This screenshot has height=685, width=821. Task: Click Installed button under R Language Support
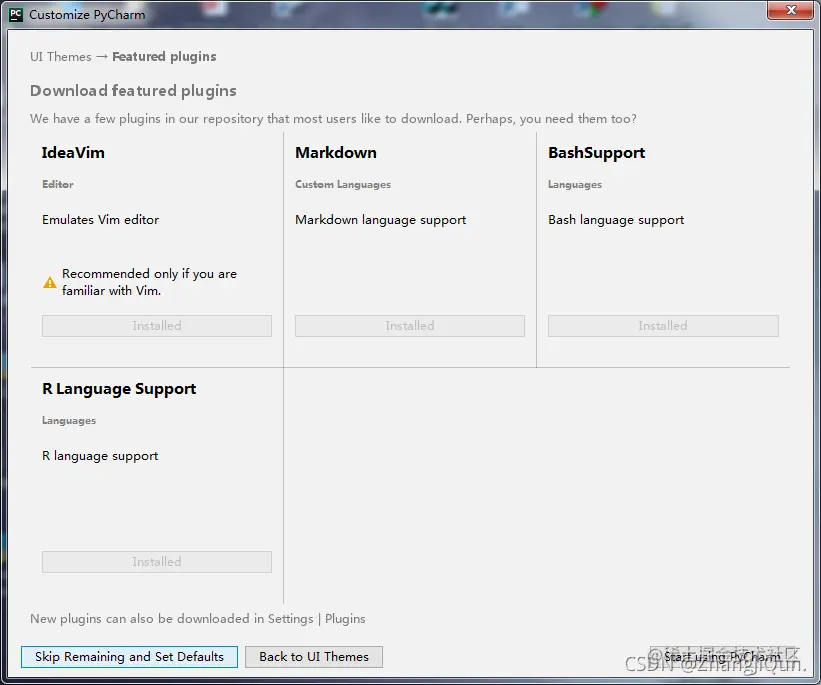click(x=157, y=562)
